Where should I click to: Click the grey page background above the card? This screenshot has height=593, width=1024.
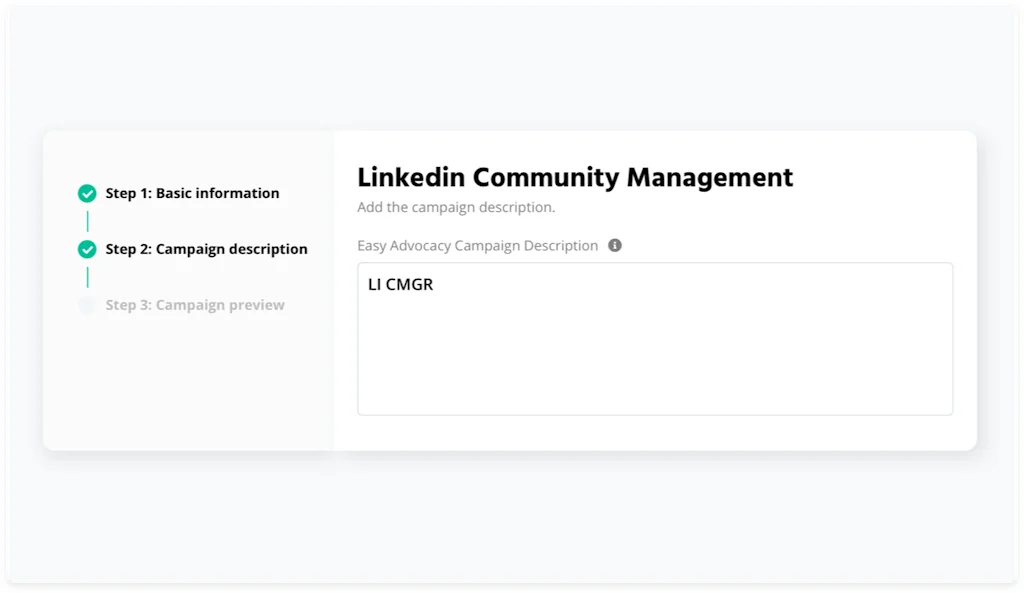pos(512,70)
